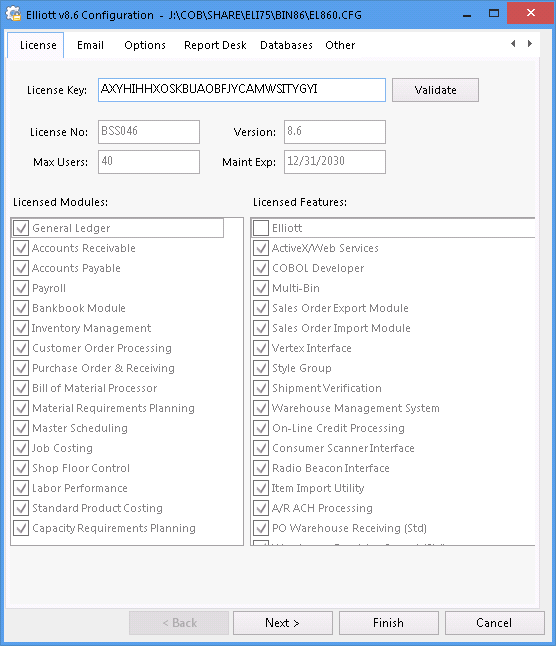Screen dimensions: 556x646
Task: Toggle the General Ledger checkbox
Action: (21, 228)
